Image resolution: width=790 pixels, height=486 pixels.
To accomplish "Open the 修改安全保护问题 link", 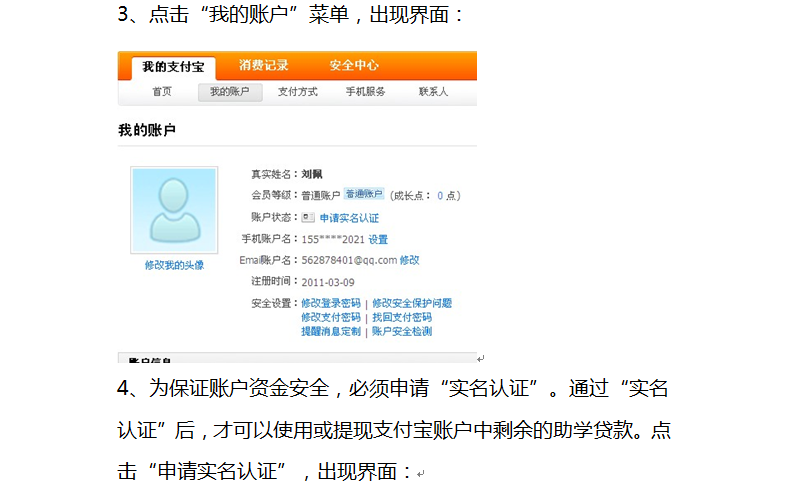I will [412, 303].
